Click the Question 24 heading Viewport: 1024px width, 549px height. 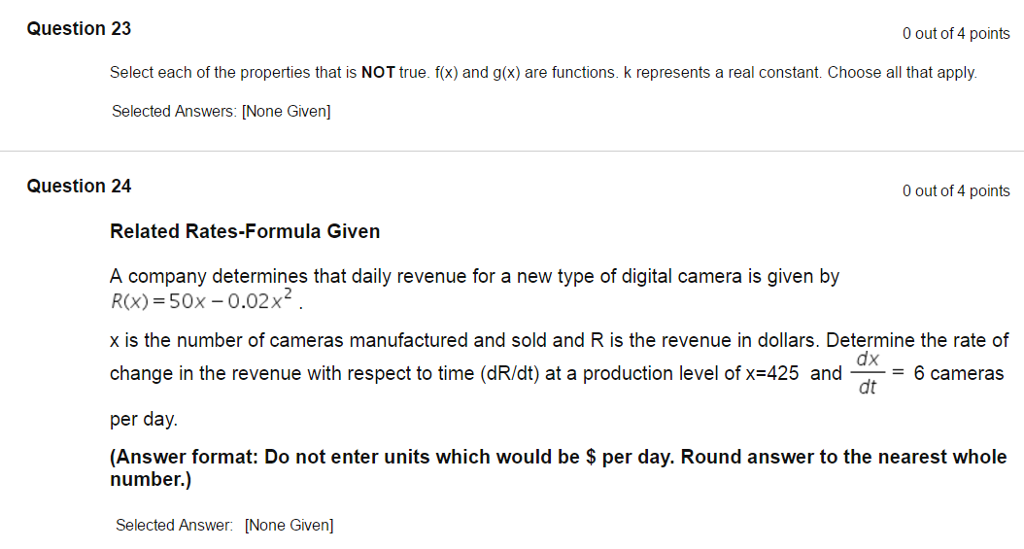click(79, 186)
